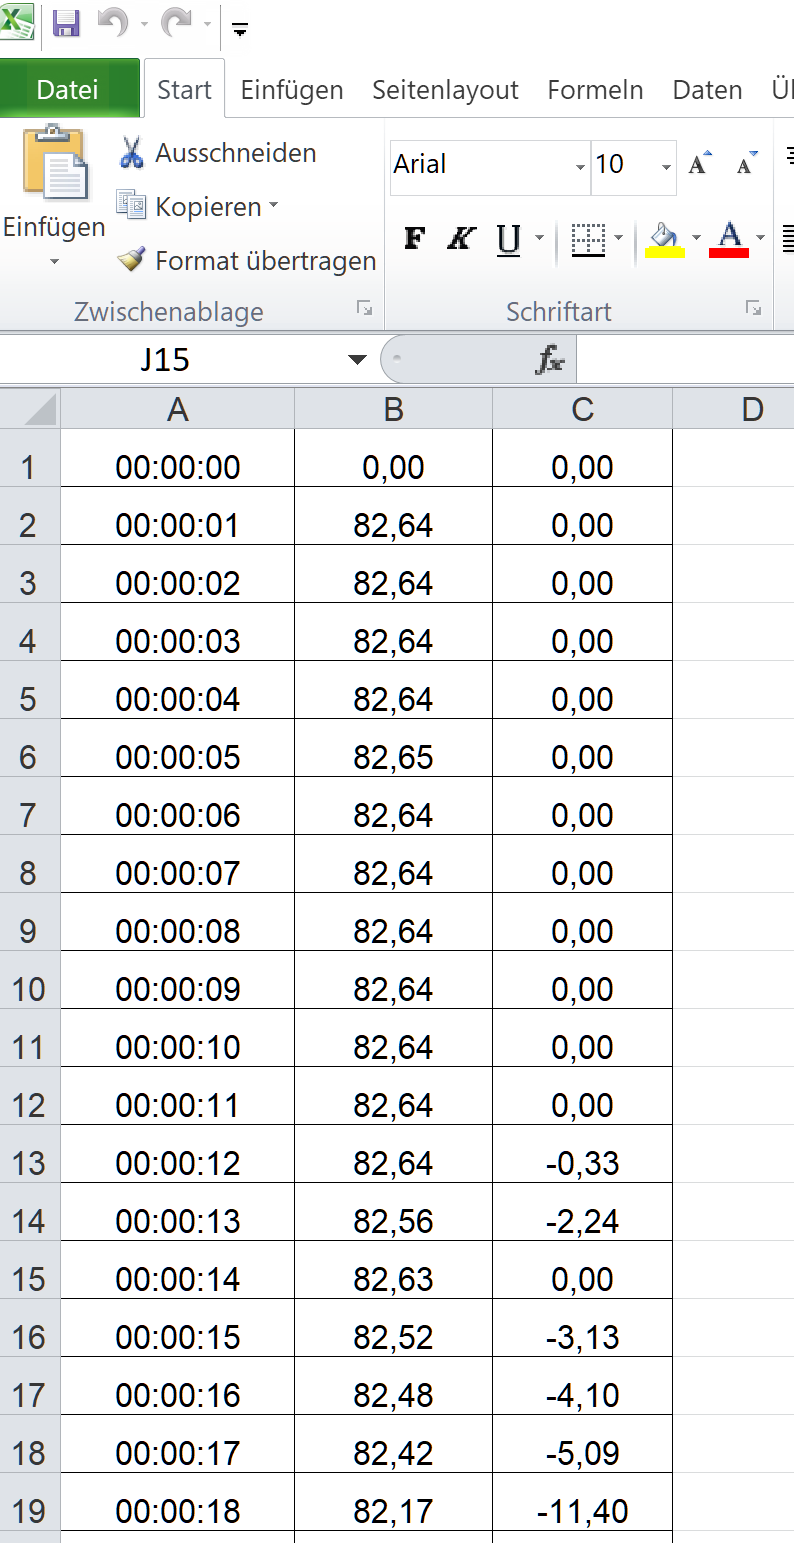Click the Einfügen clipboard icon
This screenshot has height=1543, width=794.
pyautogui.click(x=54, y=165)
